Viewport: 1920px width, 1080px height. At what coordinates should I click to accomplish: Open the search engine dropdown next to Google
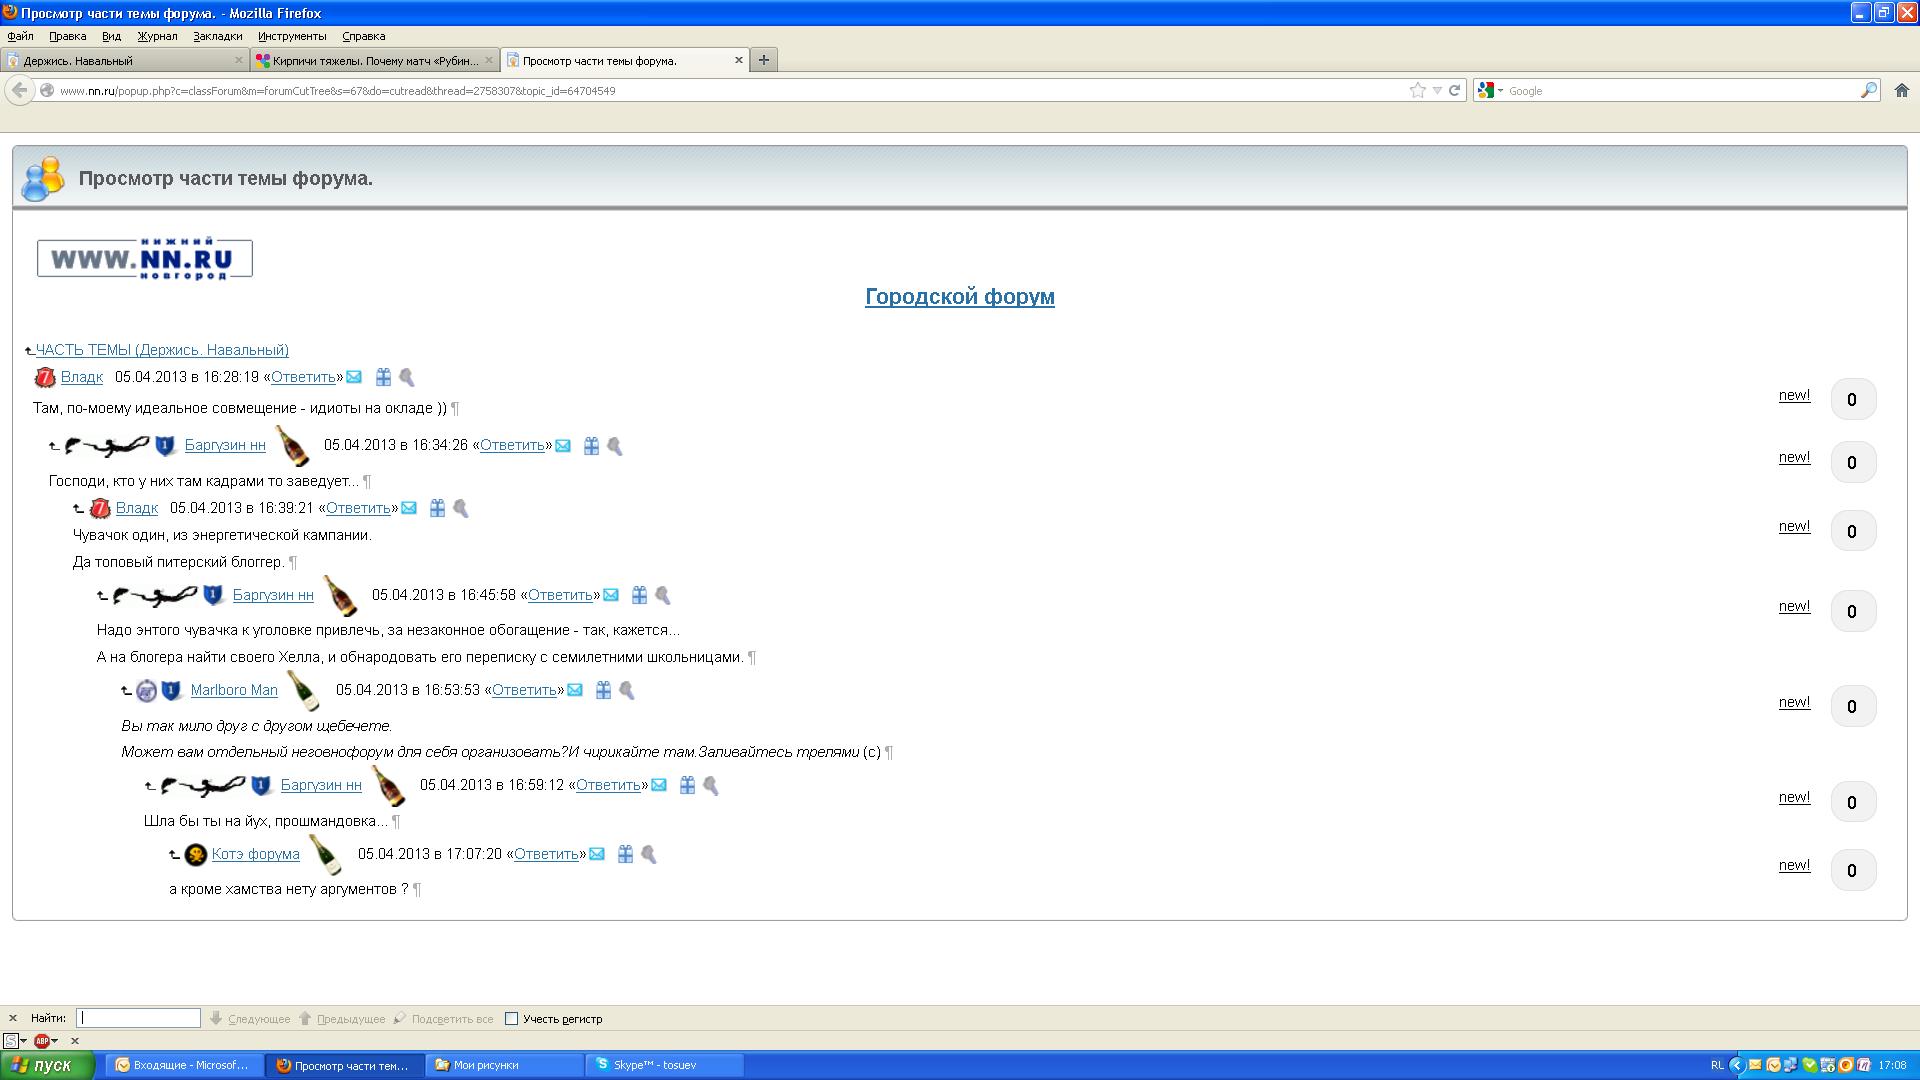tap(1500, 91)
